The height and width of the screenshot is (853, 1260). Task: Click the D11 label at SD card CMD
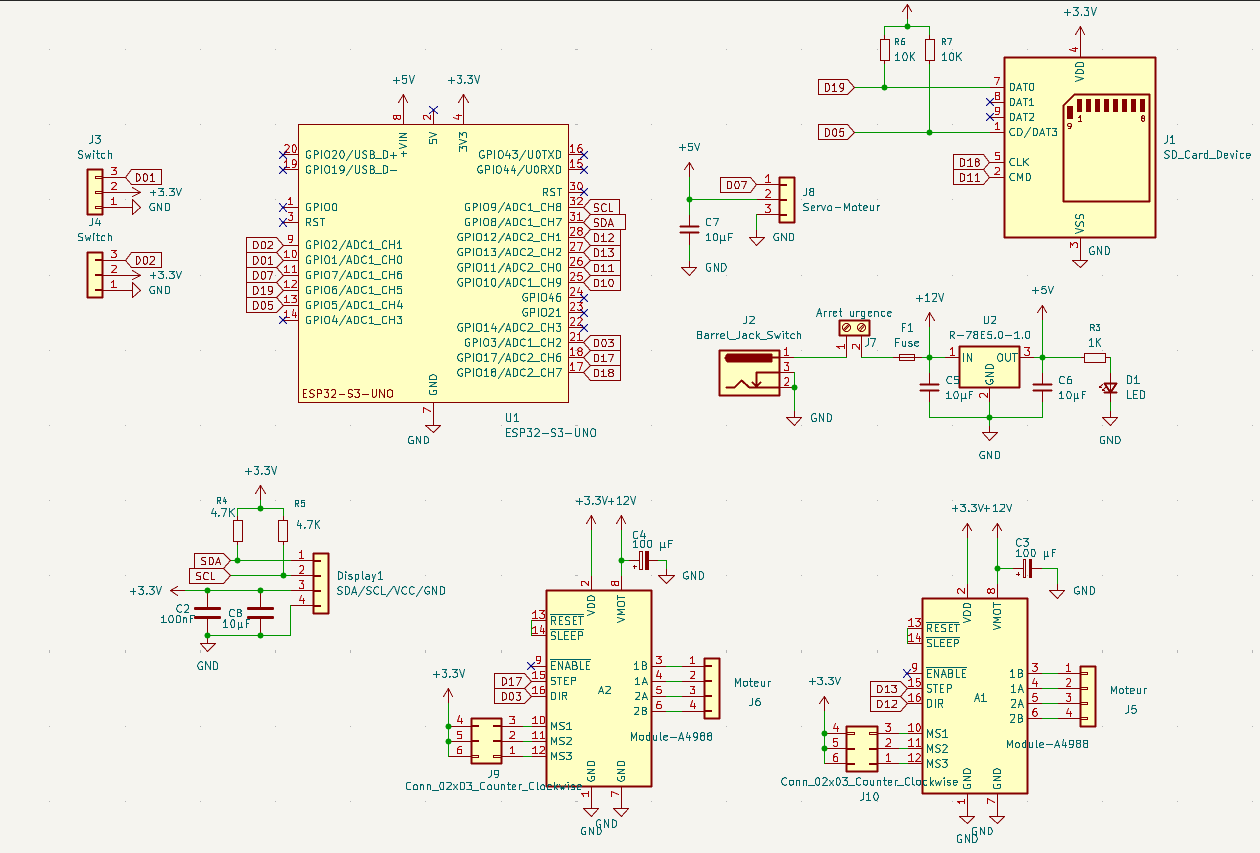[970, 177]
